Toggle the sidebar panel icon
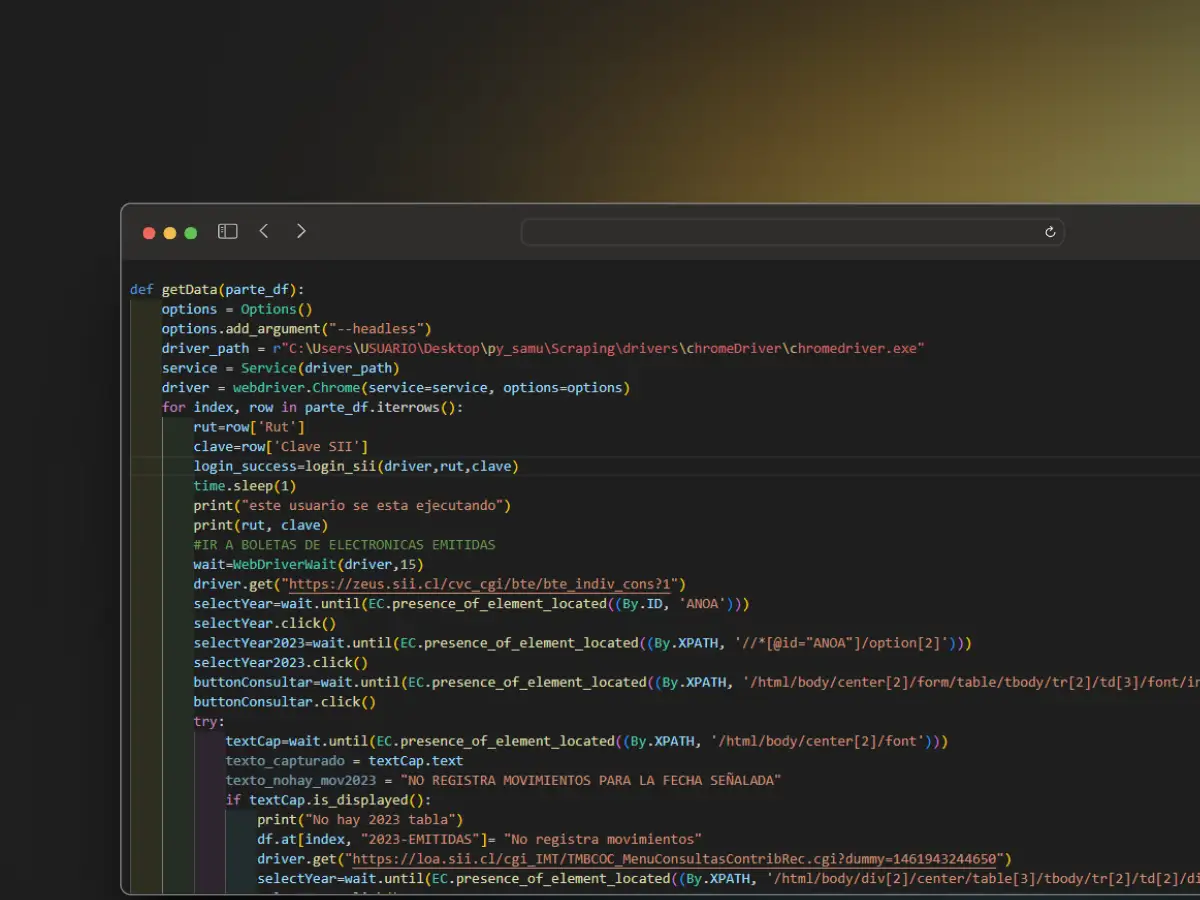Screen dimensions: 1200x900 pos(228,232)
